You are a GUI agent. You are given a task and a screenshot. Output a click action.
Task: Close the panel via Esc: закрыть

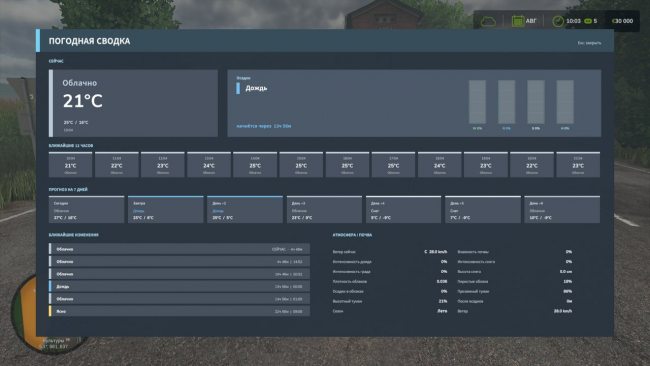(x=589, y=43)
